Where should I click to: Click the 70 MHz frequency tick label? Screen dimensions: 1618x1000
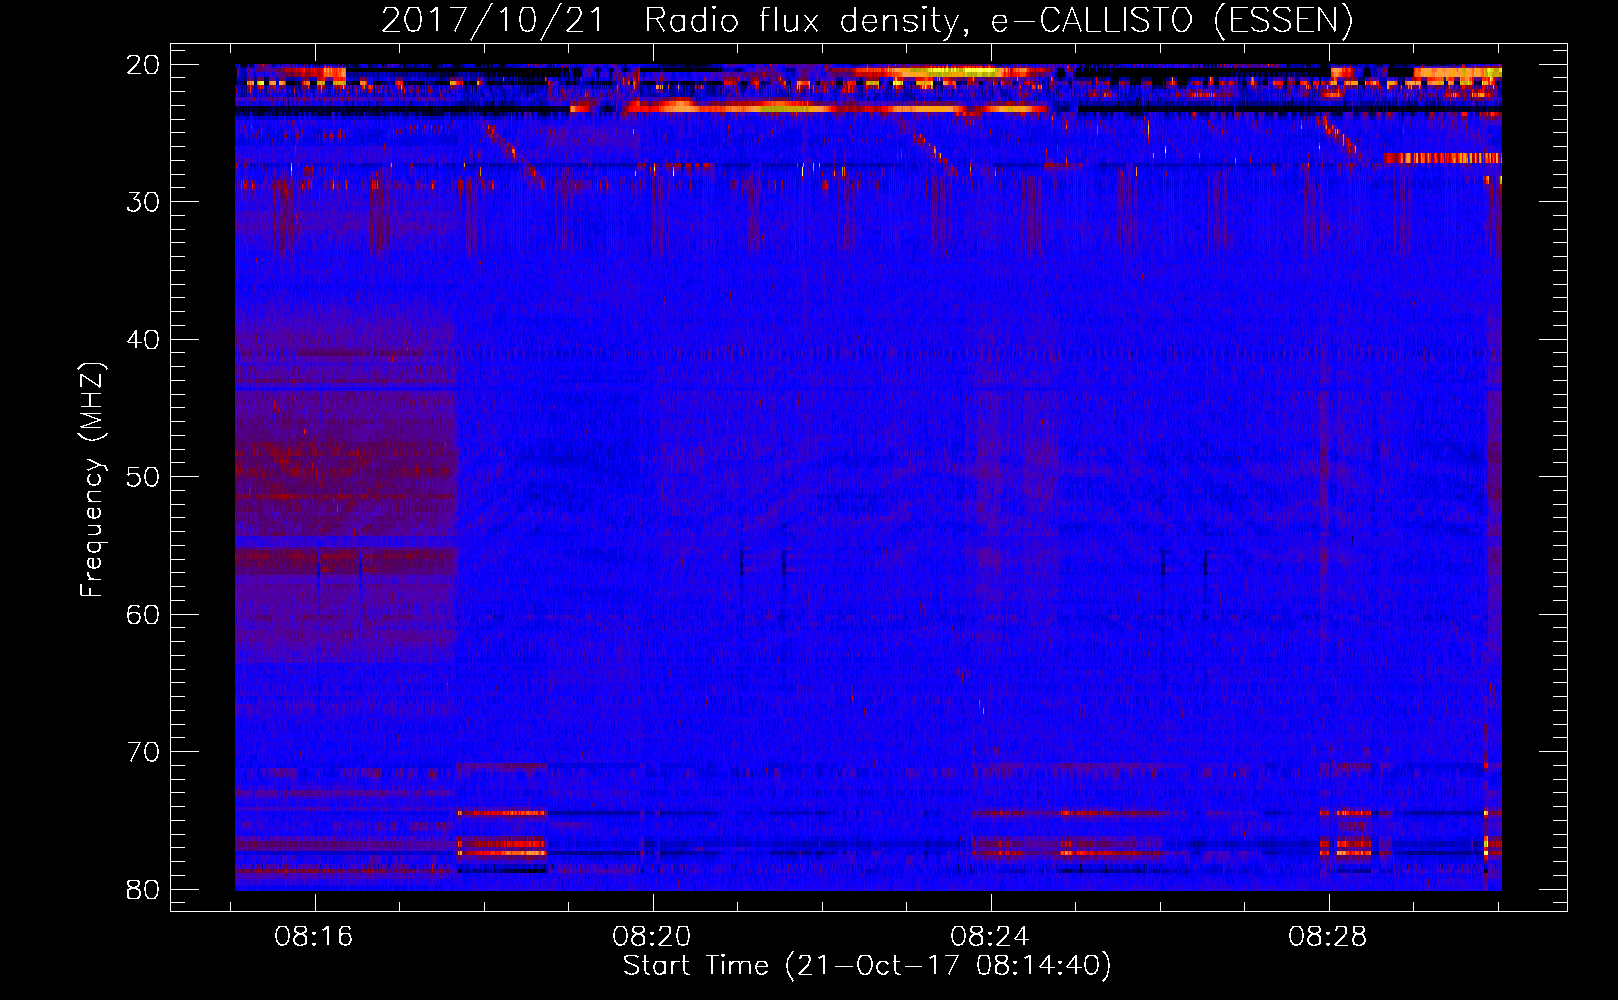coord(143,752)
